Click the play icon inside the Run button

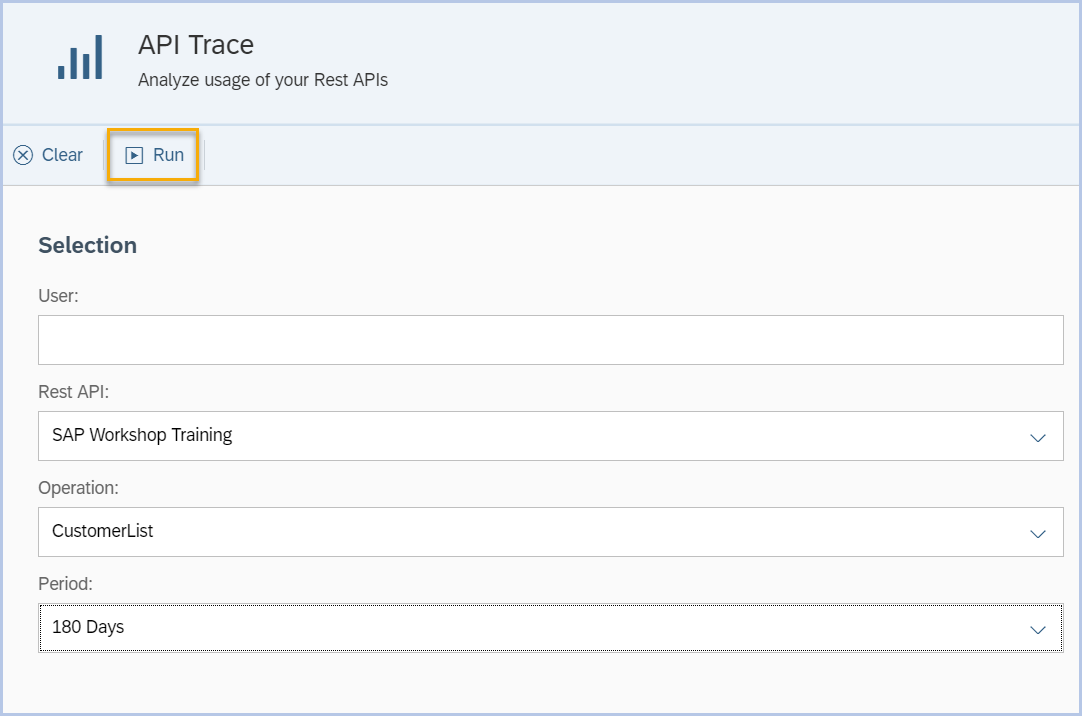tap(136, 155)
